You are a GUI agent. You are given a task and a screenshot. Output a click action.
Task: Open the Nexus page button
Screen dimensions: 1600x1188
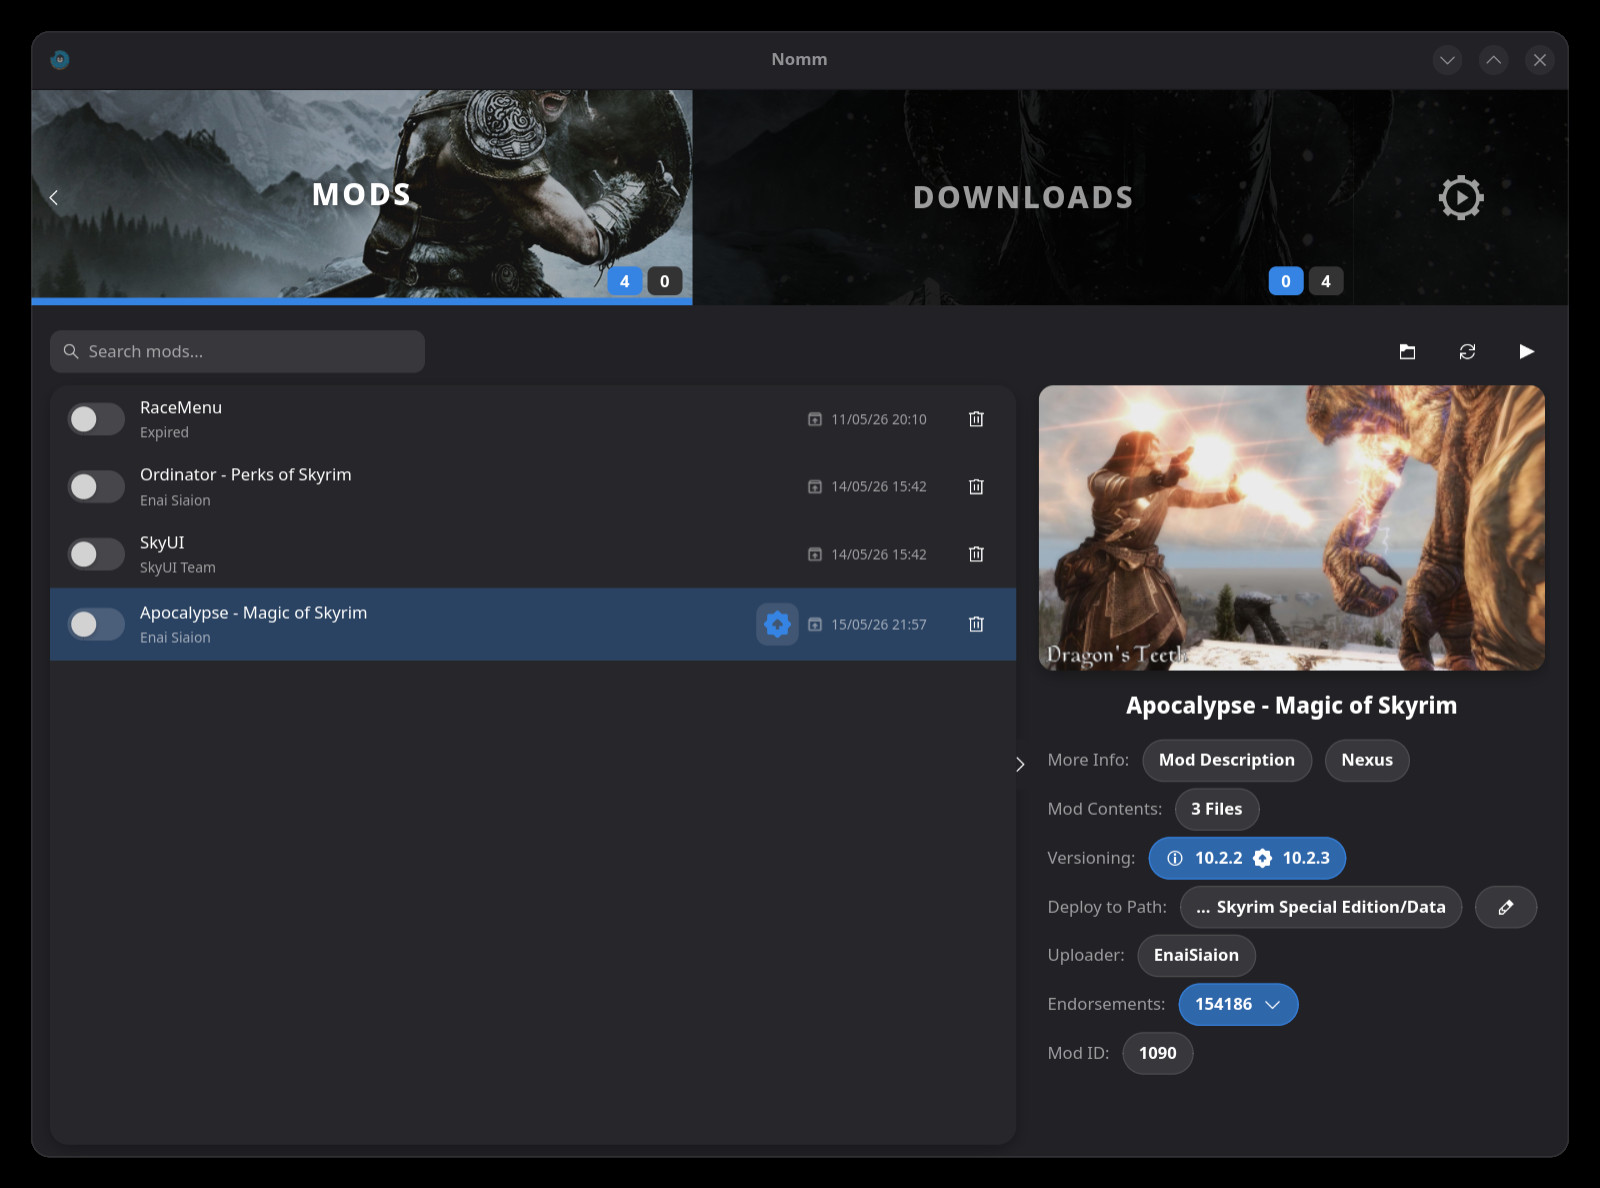[1367, 760]
